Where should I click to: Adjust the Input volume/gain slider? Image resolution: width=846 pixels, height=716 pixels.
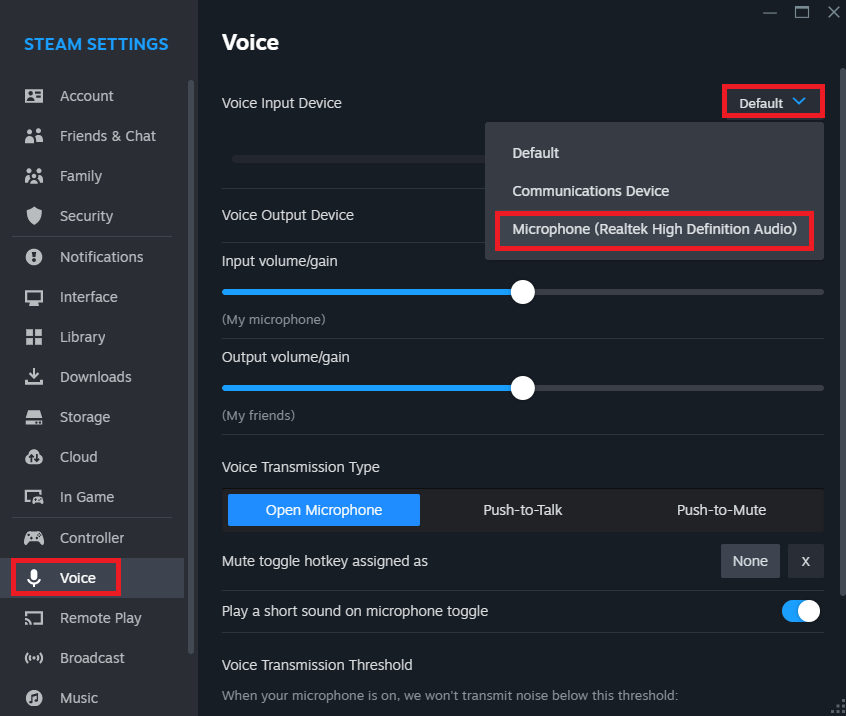click(x=522, y=292)
